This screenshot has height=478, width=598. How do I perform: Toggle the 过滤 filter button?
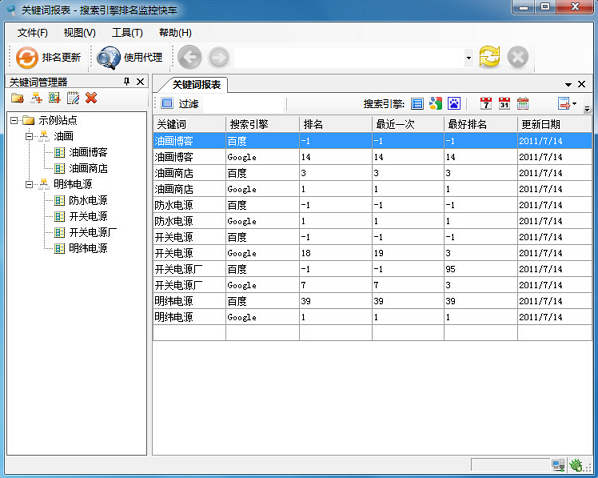180,103
